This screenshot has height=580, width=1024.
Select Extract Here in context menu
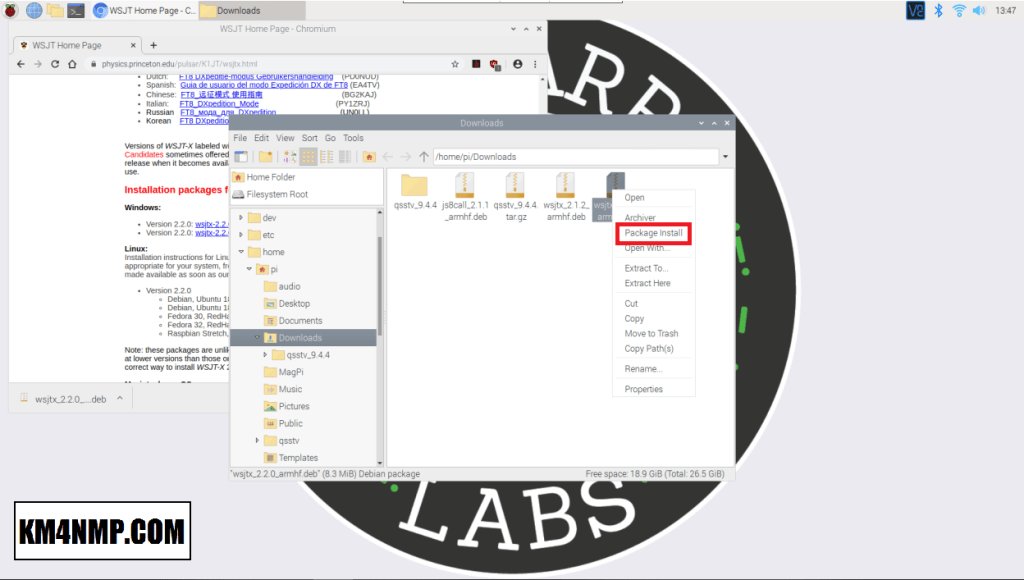point(647,283)
